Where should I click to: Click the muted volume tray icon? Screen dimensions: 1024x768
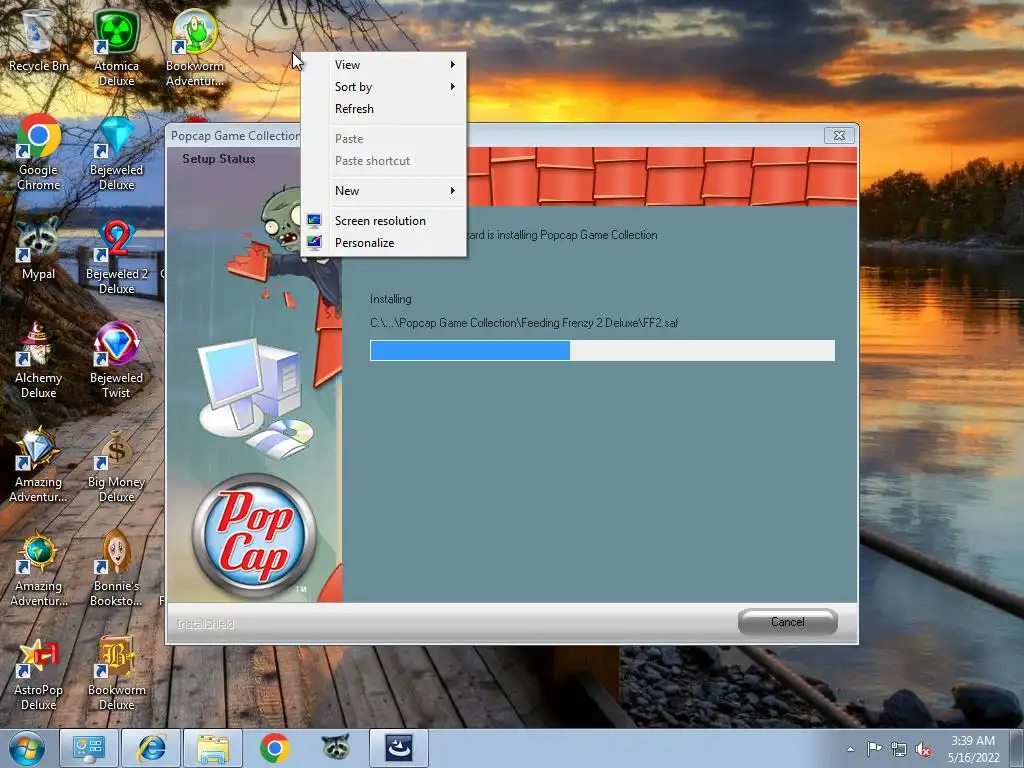tap(923, 749)
